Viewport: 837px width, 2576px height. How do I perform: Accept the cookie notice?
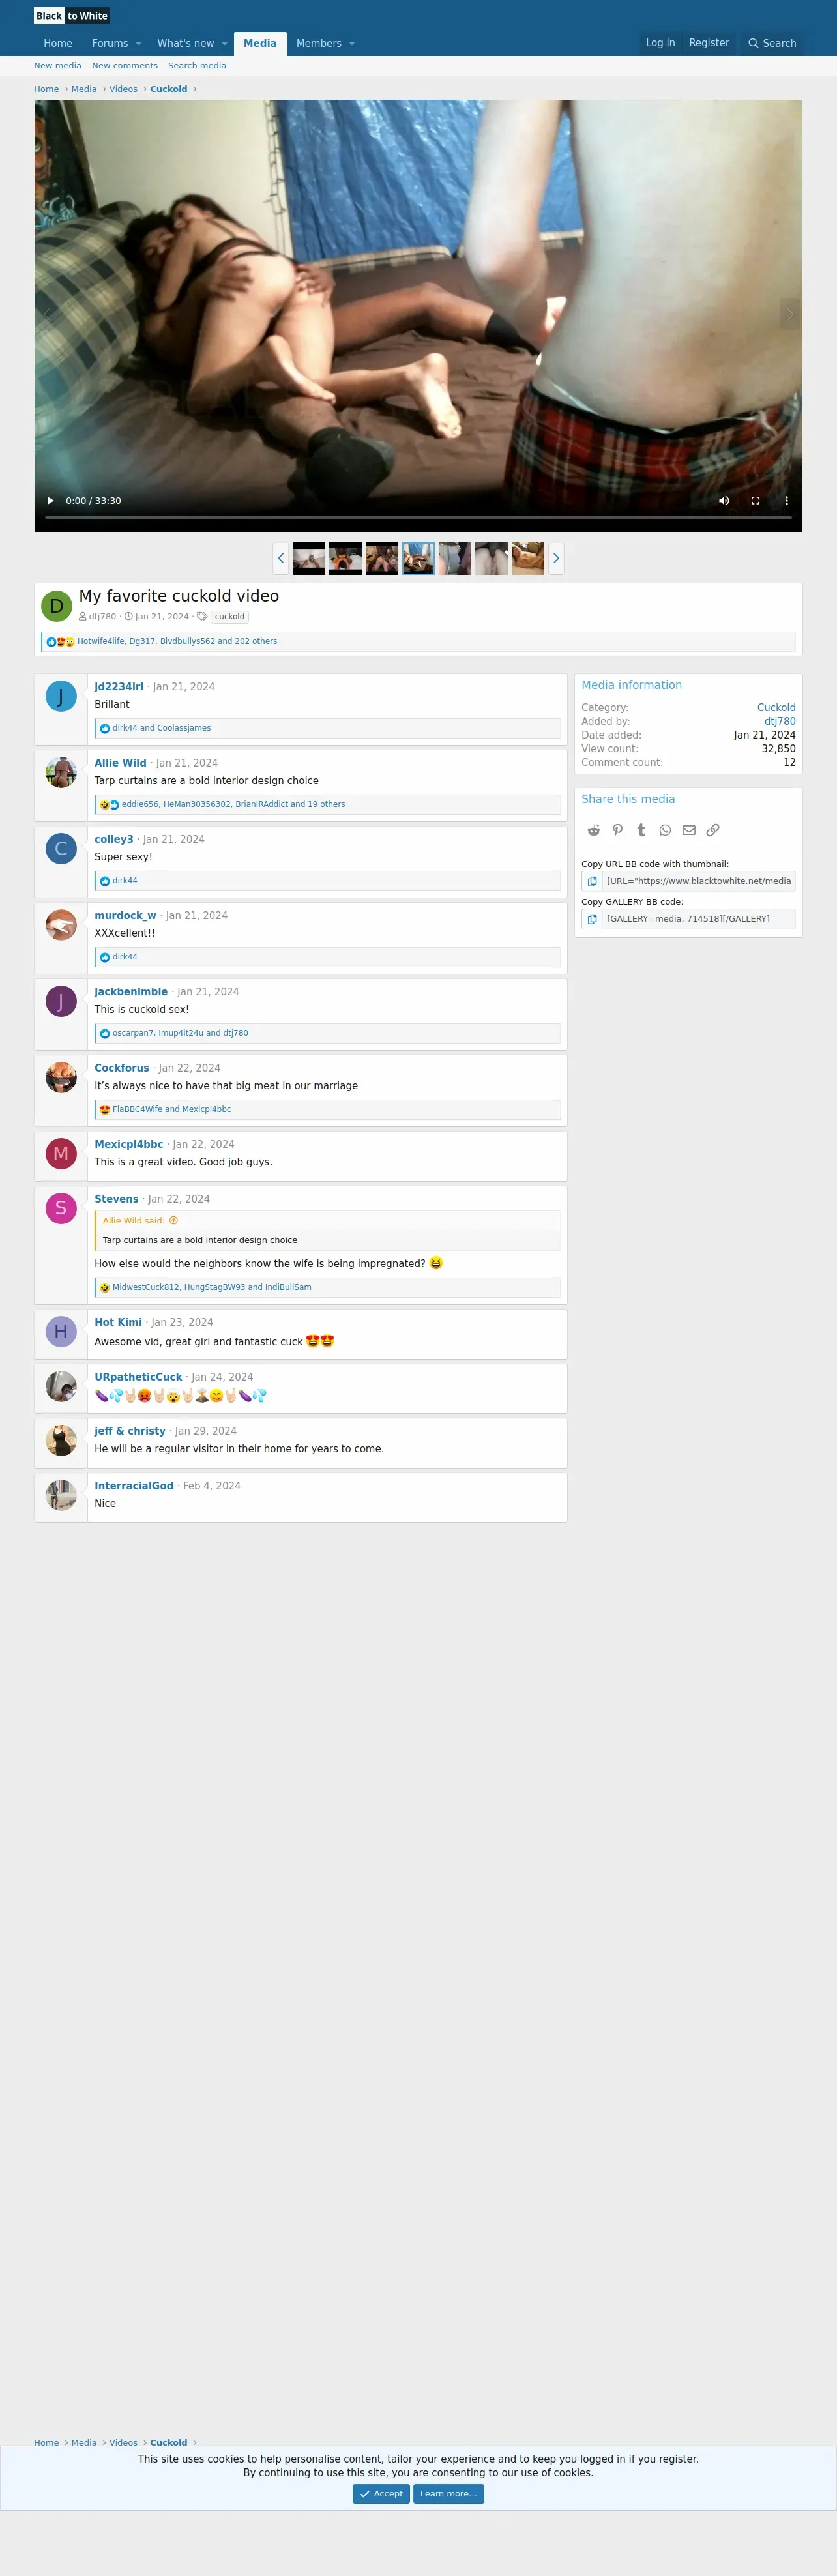click(x=381, y=2494)
